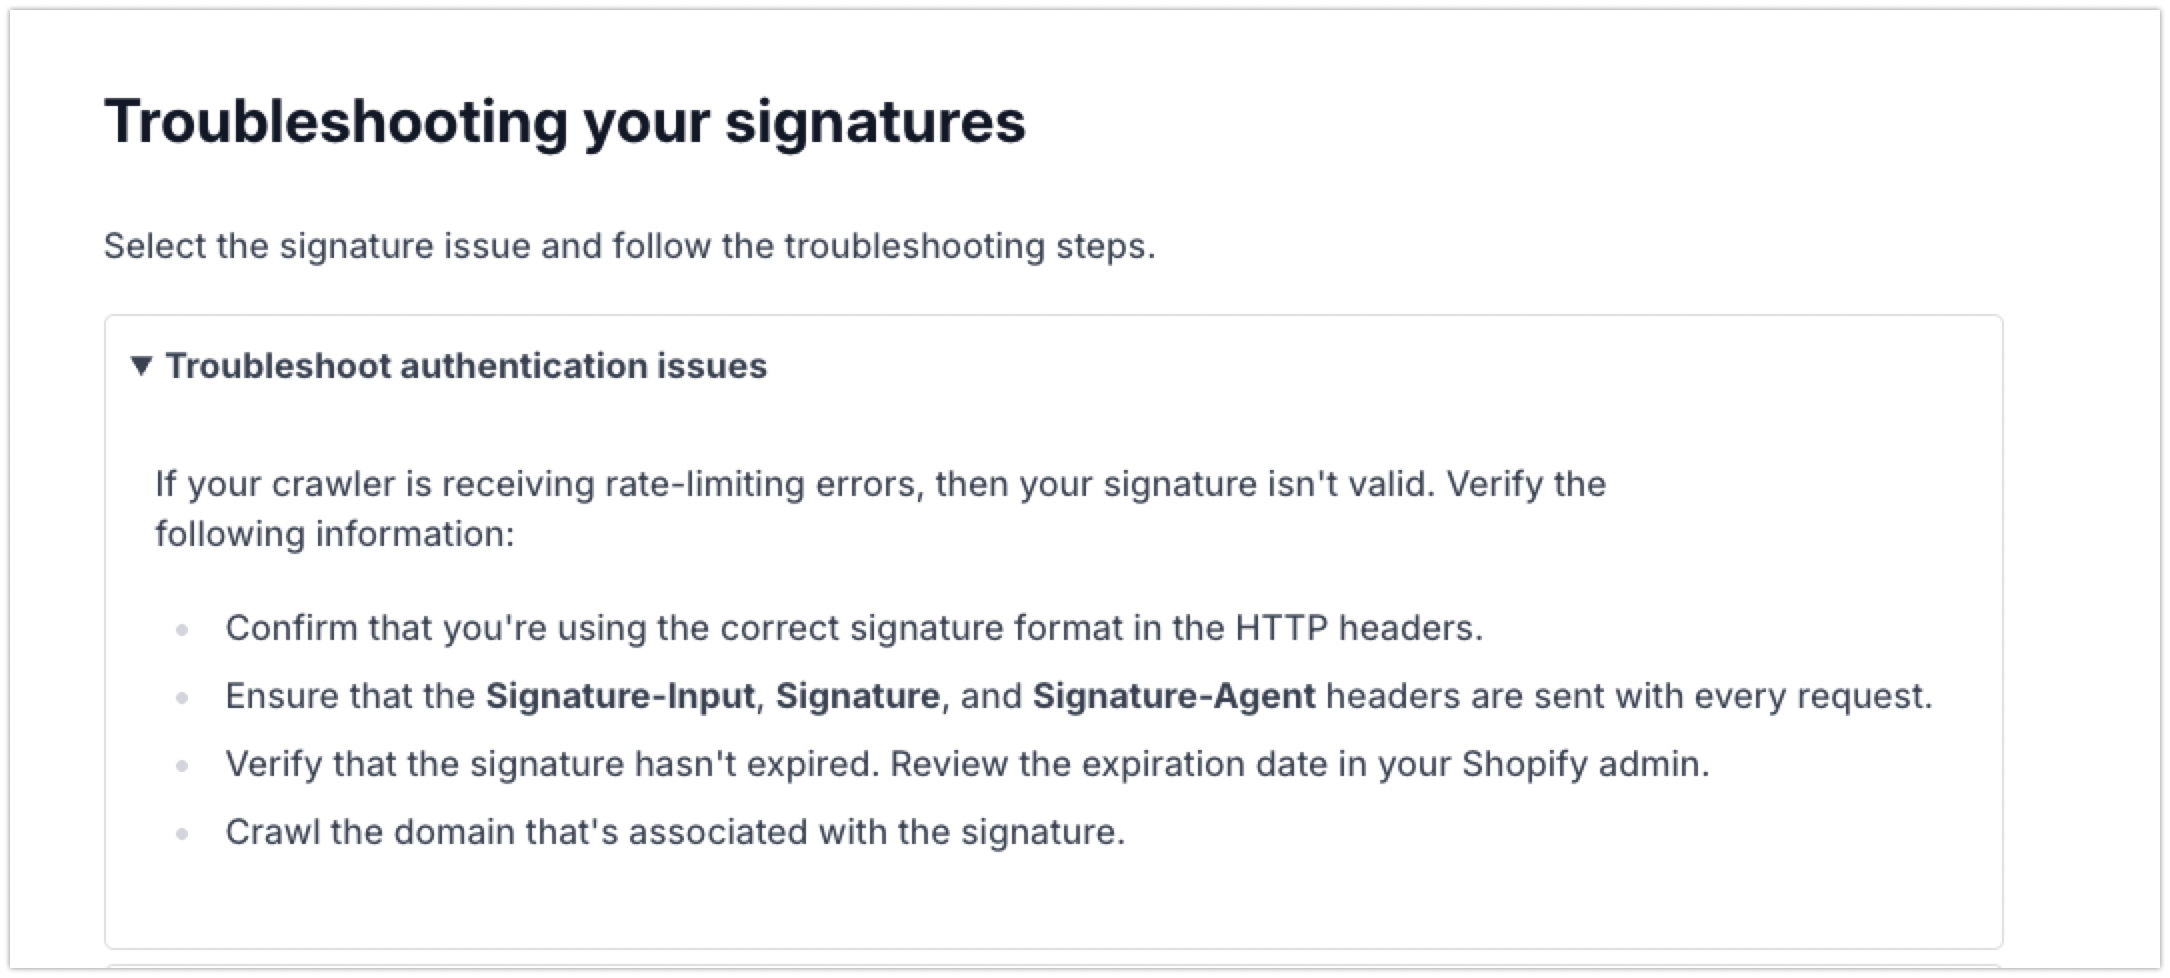
Task: Click the "following information:" line
Action: click(334, 534)
